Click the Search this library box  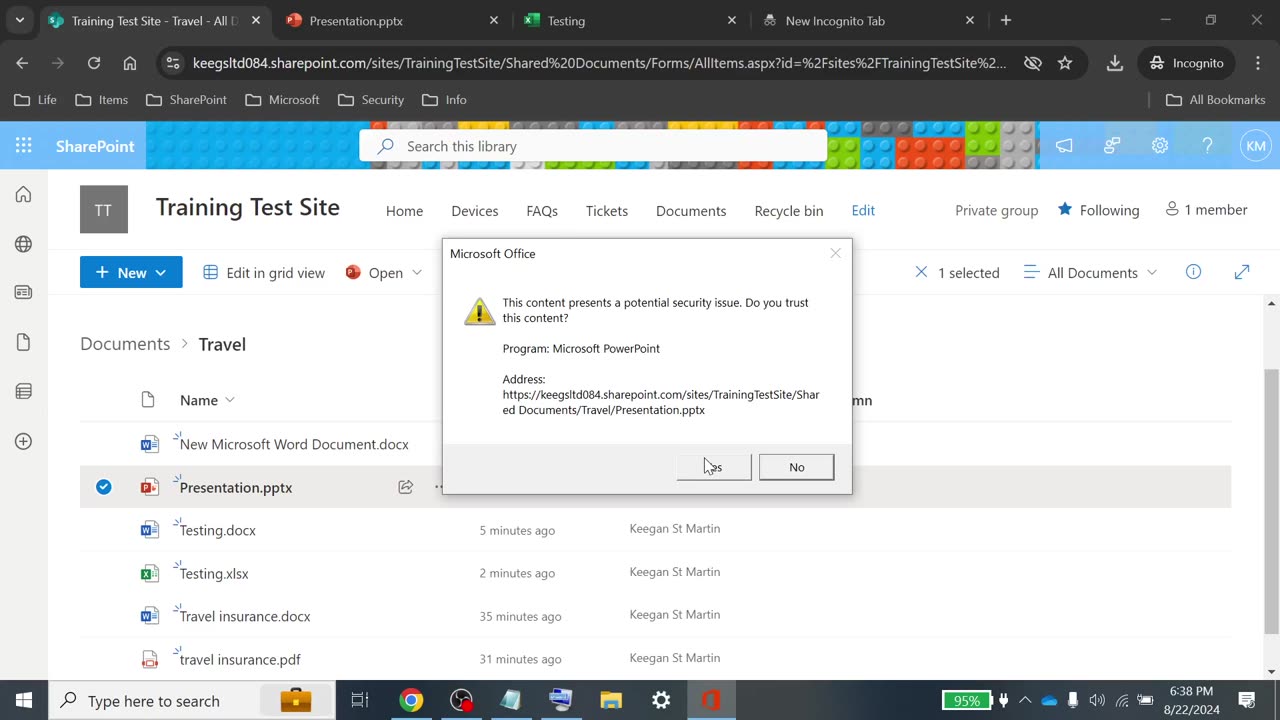pos(593,146)
